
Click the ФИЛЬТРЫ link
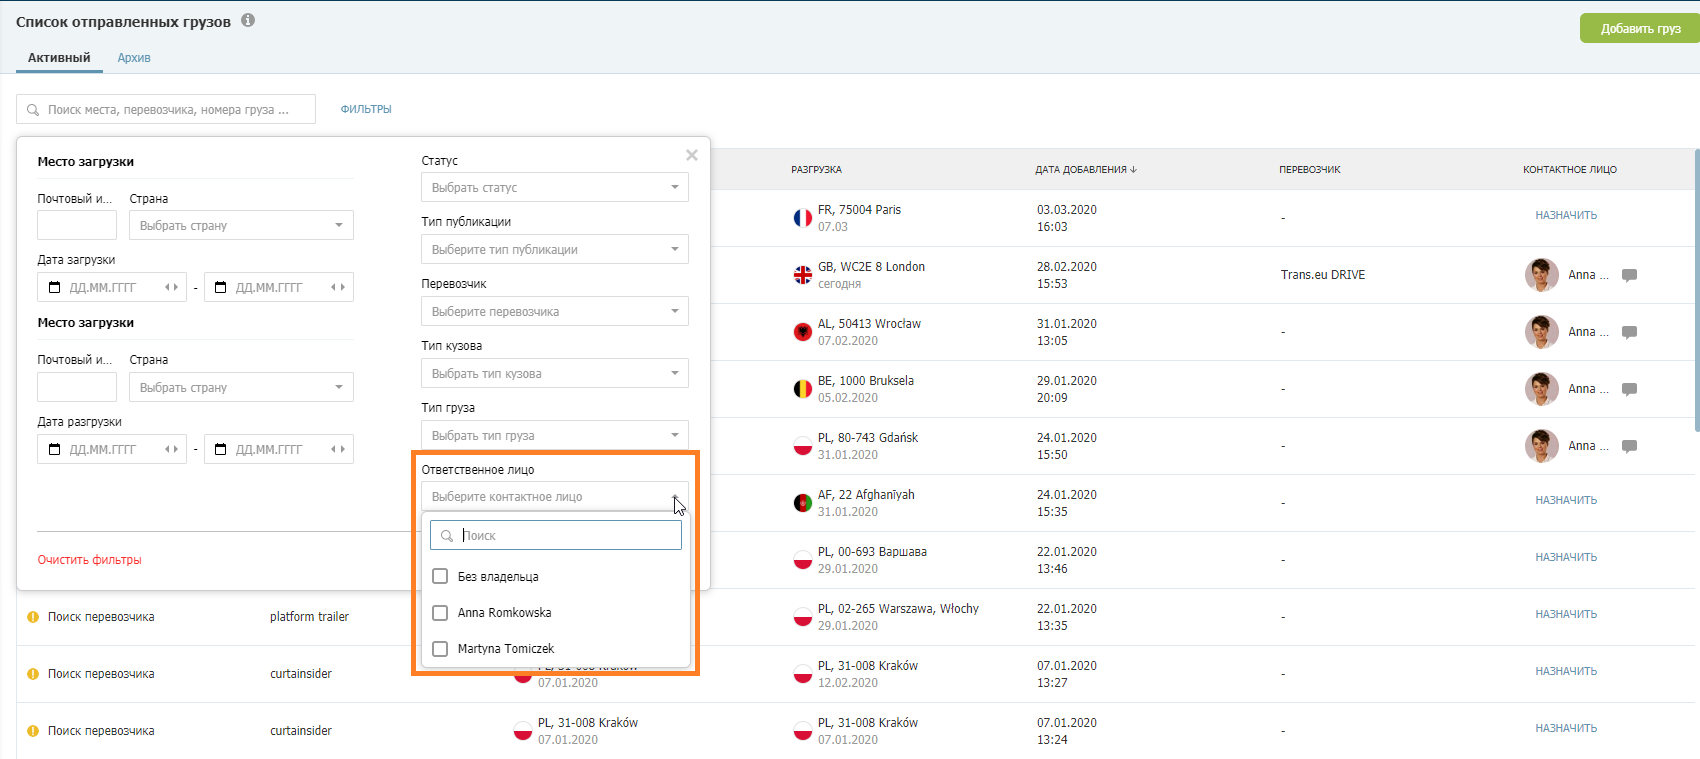click(366, 109)
